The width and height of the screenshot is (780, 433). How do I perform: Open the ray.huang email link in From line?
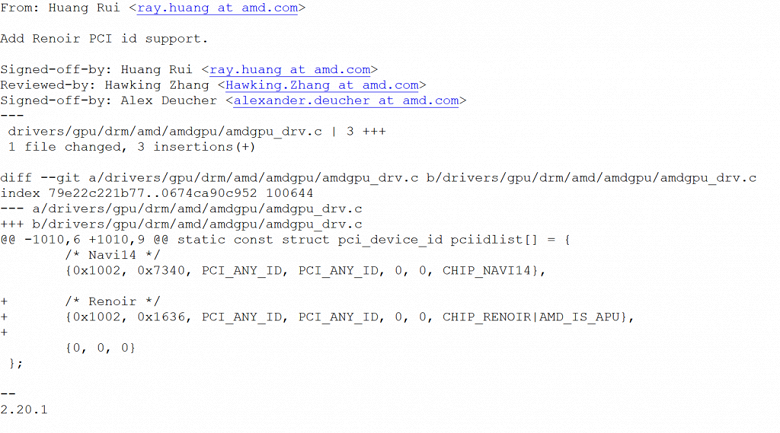pyautogui.click(x=217, y=8)
